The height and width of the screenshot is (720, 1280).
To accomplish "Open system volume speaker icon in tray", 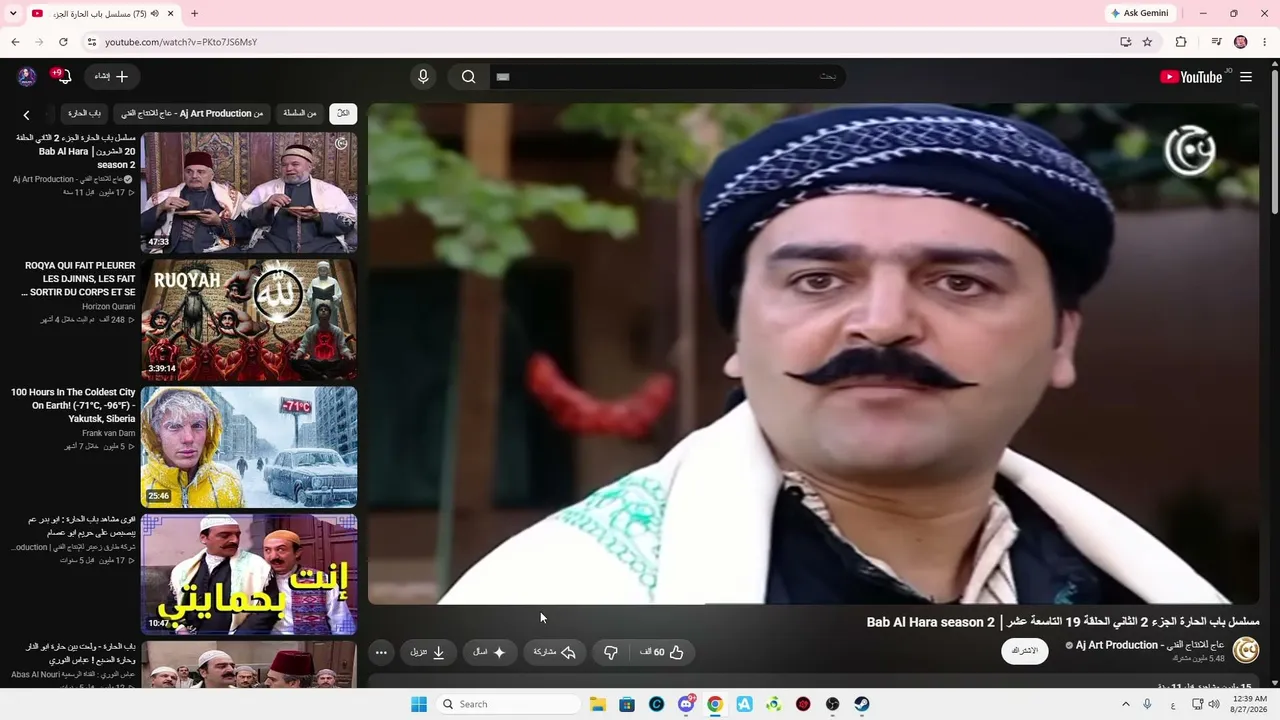I will tap(1214, 704).
